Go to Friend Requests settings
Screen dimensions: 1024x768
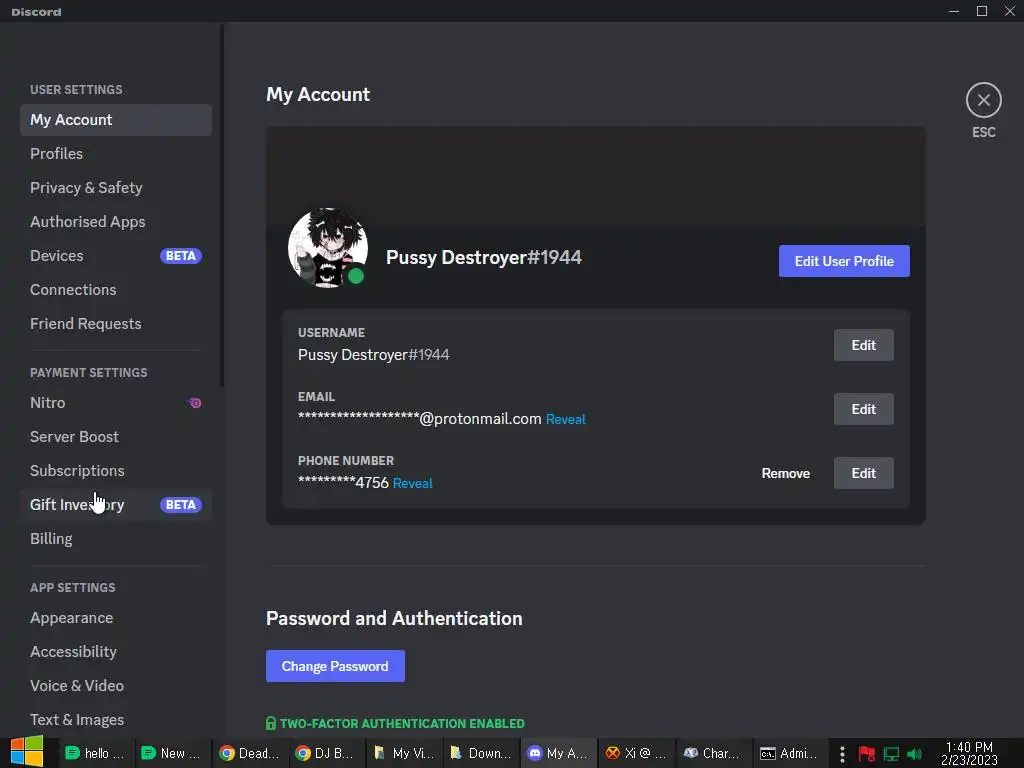tap(116, 323)
